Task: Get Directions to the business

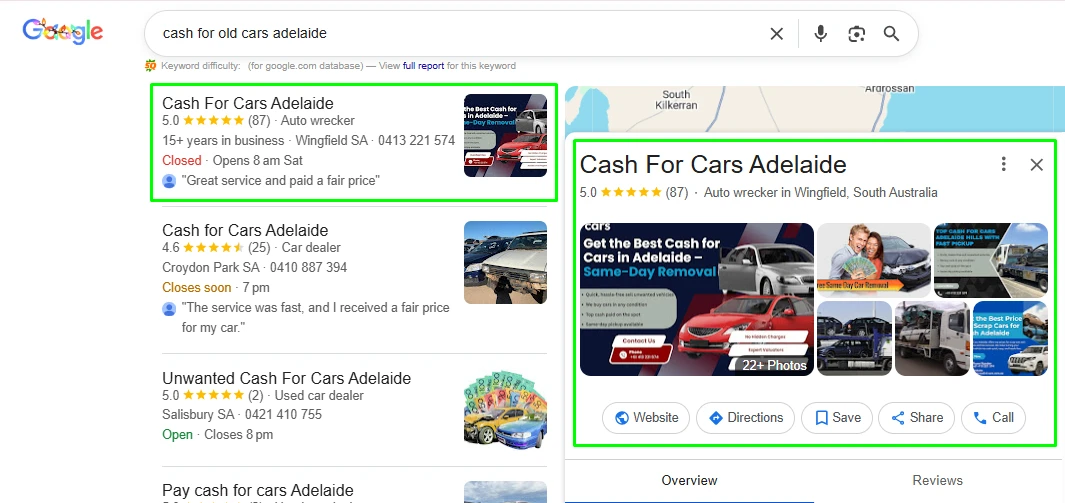Action: 745,418
